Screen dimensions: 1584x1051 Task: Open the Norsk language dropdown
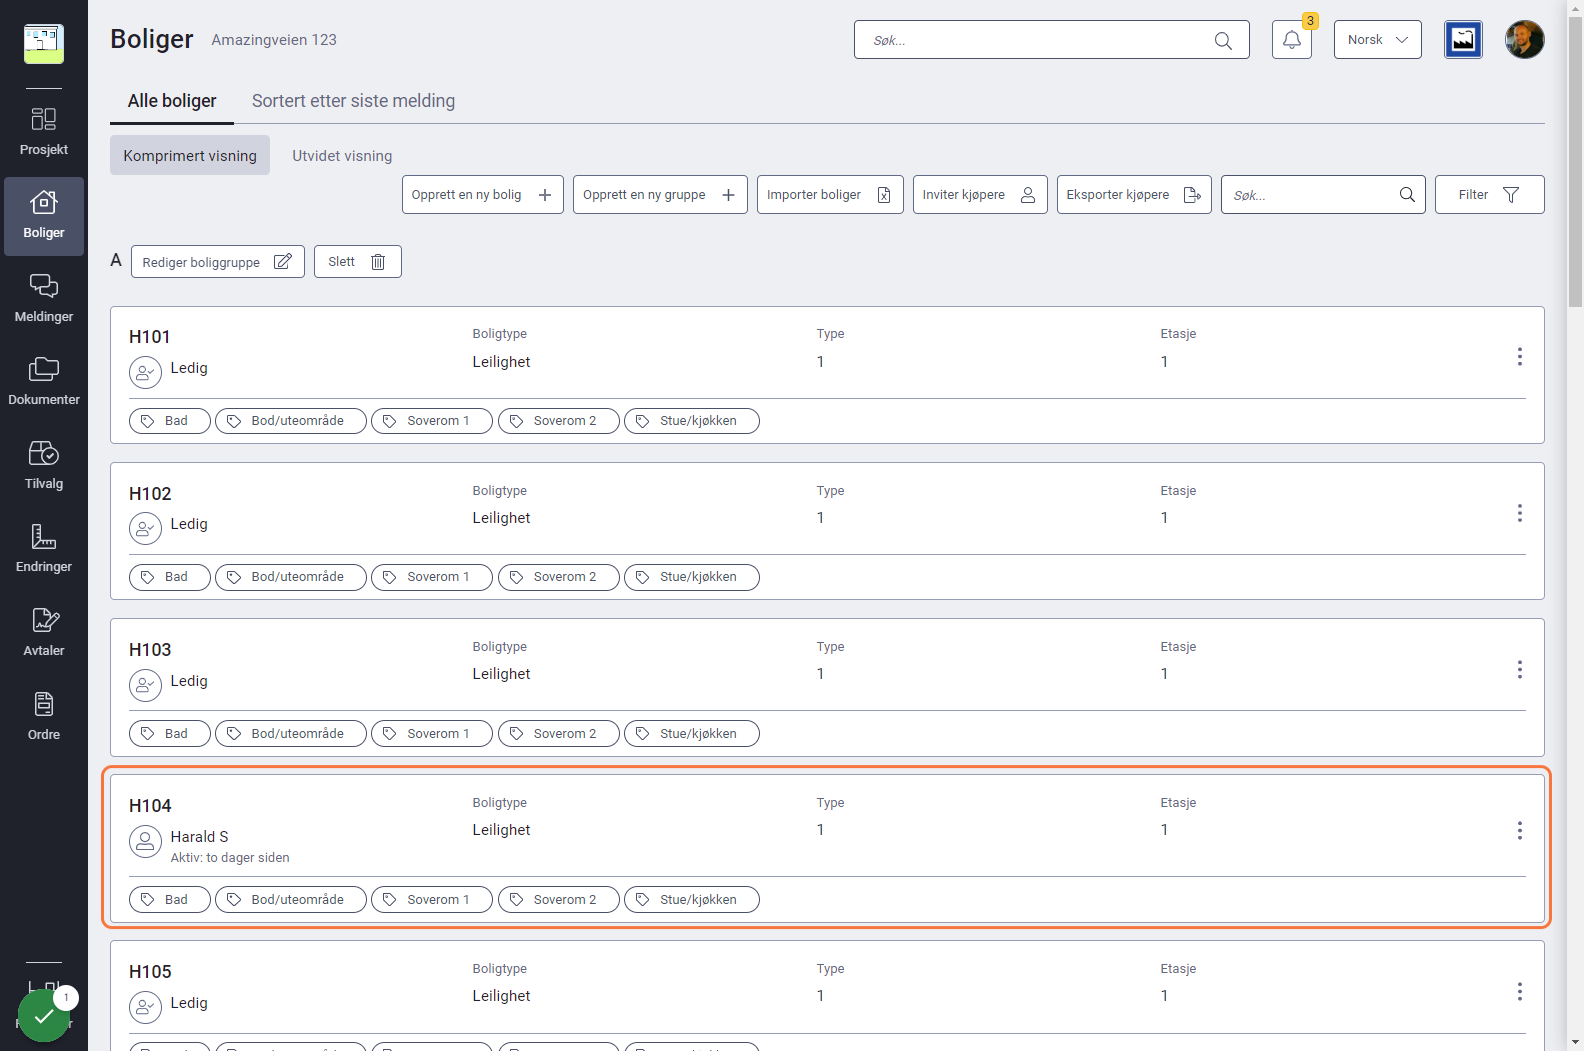1377,40
